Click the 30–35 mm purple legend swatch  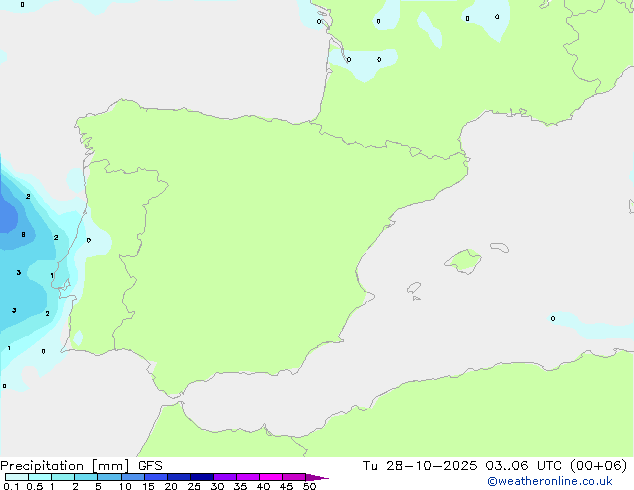click(x=224, y=477)
